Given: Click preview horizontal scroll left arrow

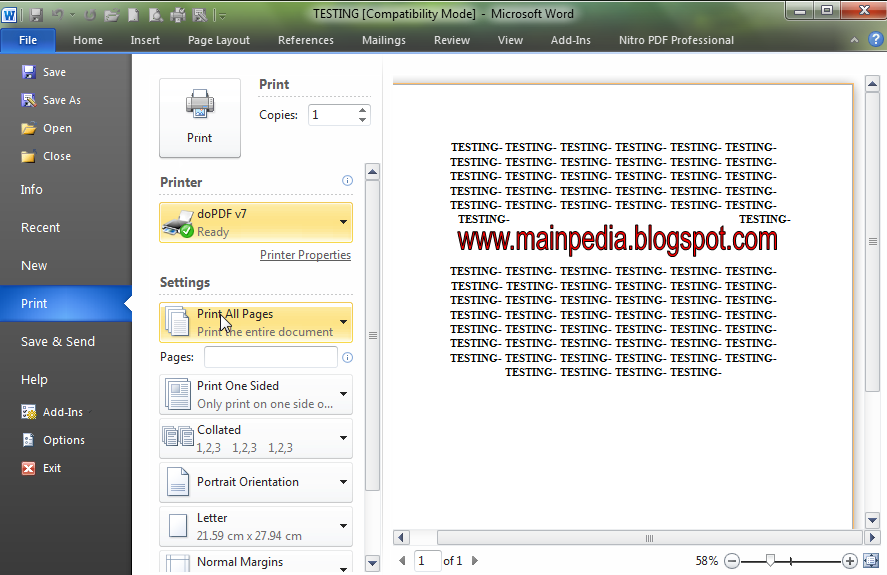Looking at the screenshot, I should (x=401, y=537).
